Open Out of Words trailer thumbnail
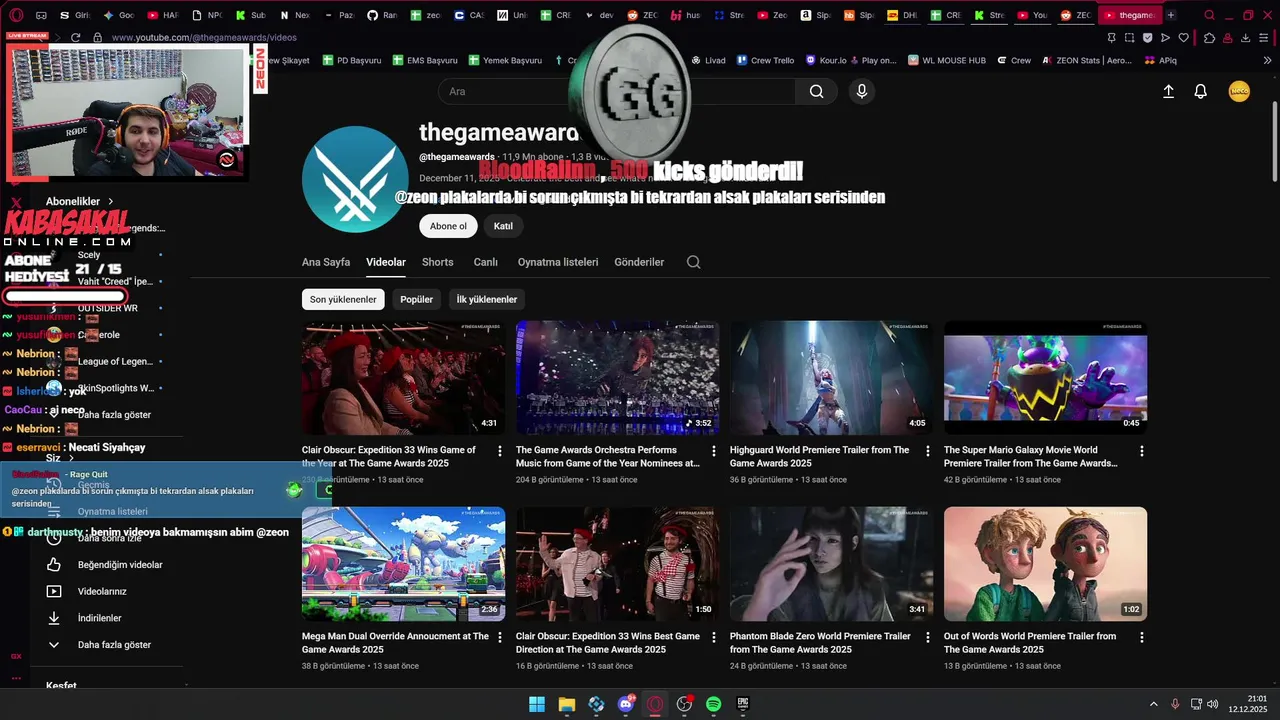 tap(1045, 564)
